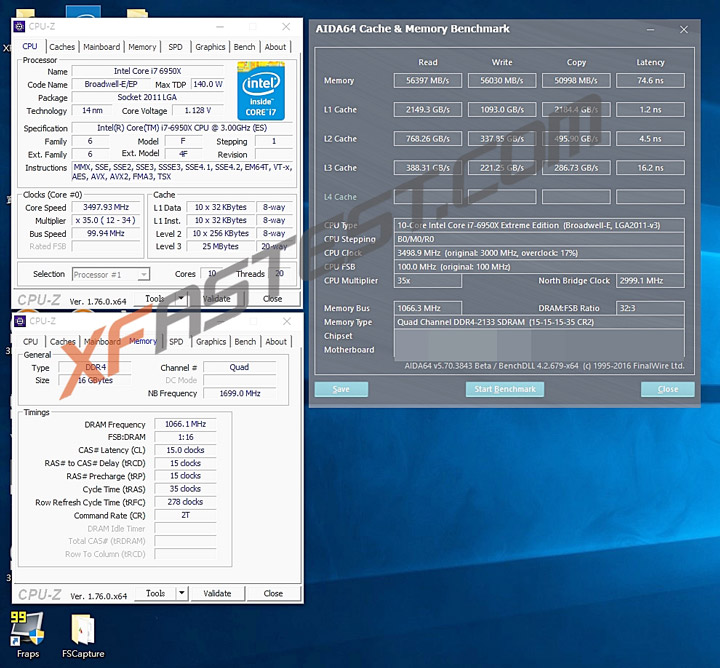Click the L2 Cache Read value 768.26 GB/s

pos(428,139)
